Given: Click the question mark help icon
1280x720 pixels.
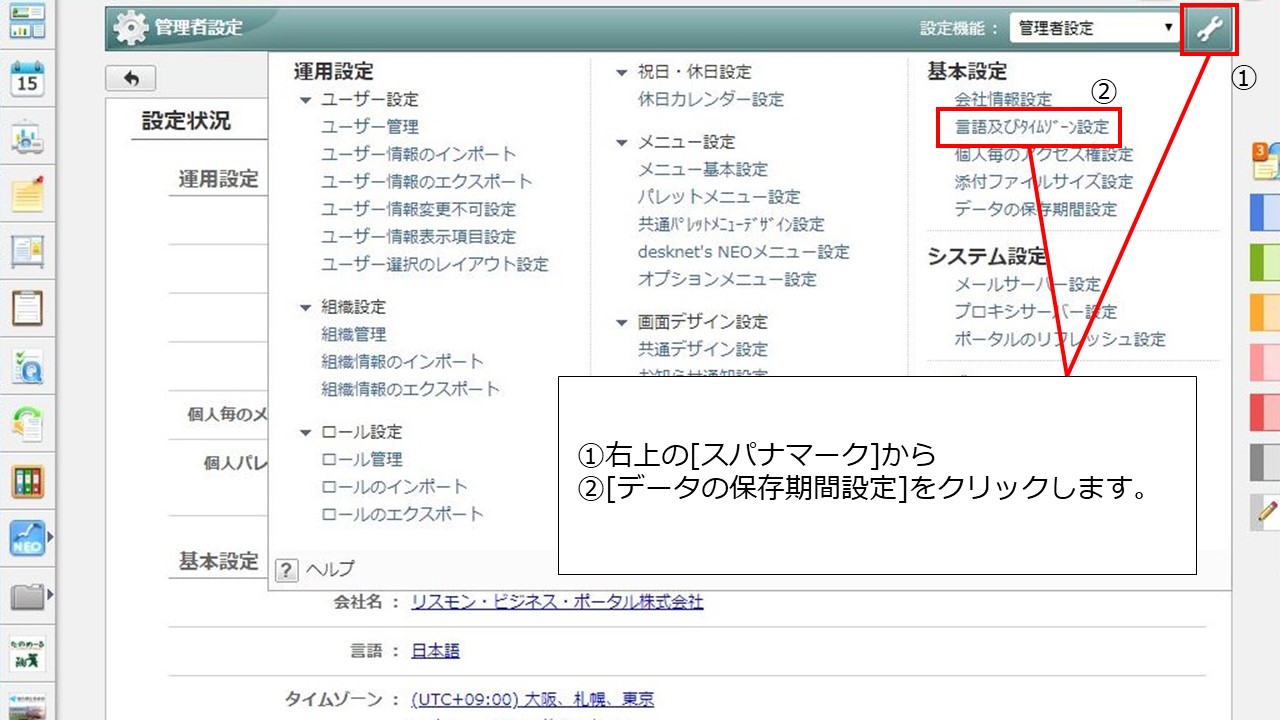Looking at the screenshot, I should (286, 570).
